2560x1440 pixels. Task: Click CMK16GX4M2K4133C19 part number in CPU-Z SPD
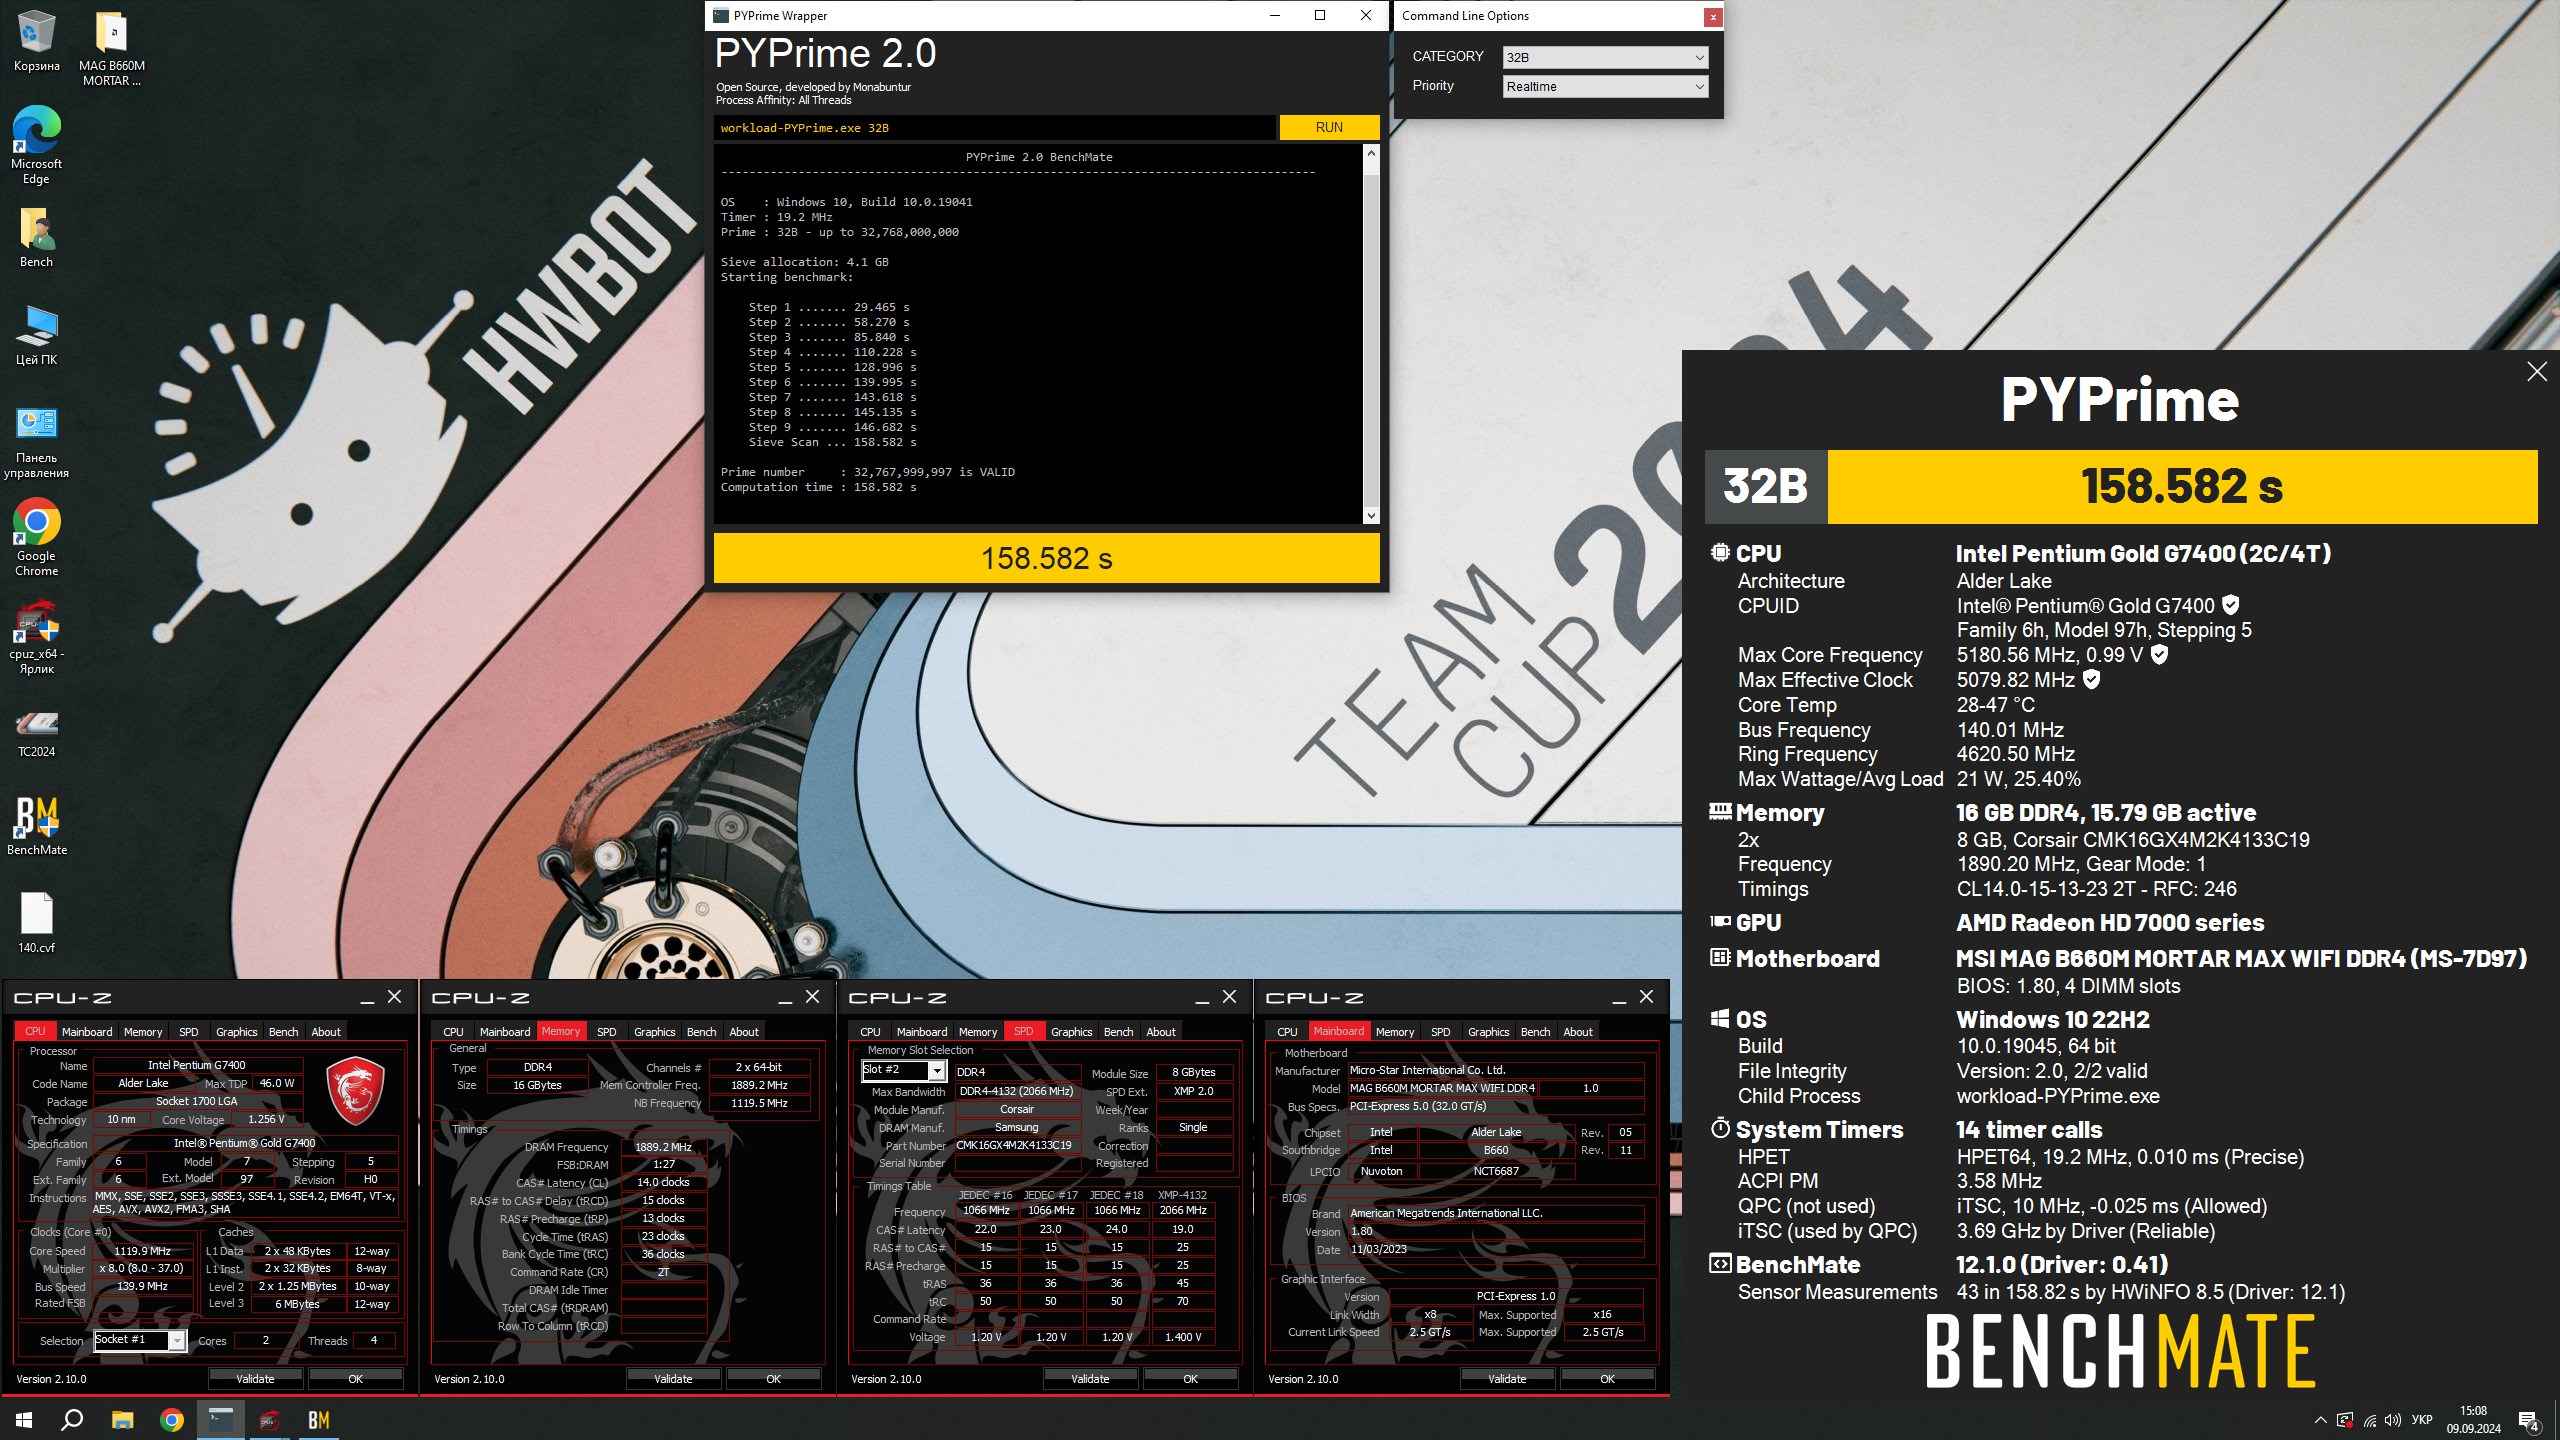(1014, 1145)
